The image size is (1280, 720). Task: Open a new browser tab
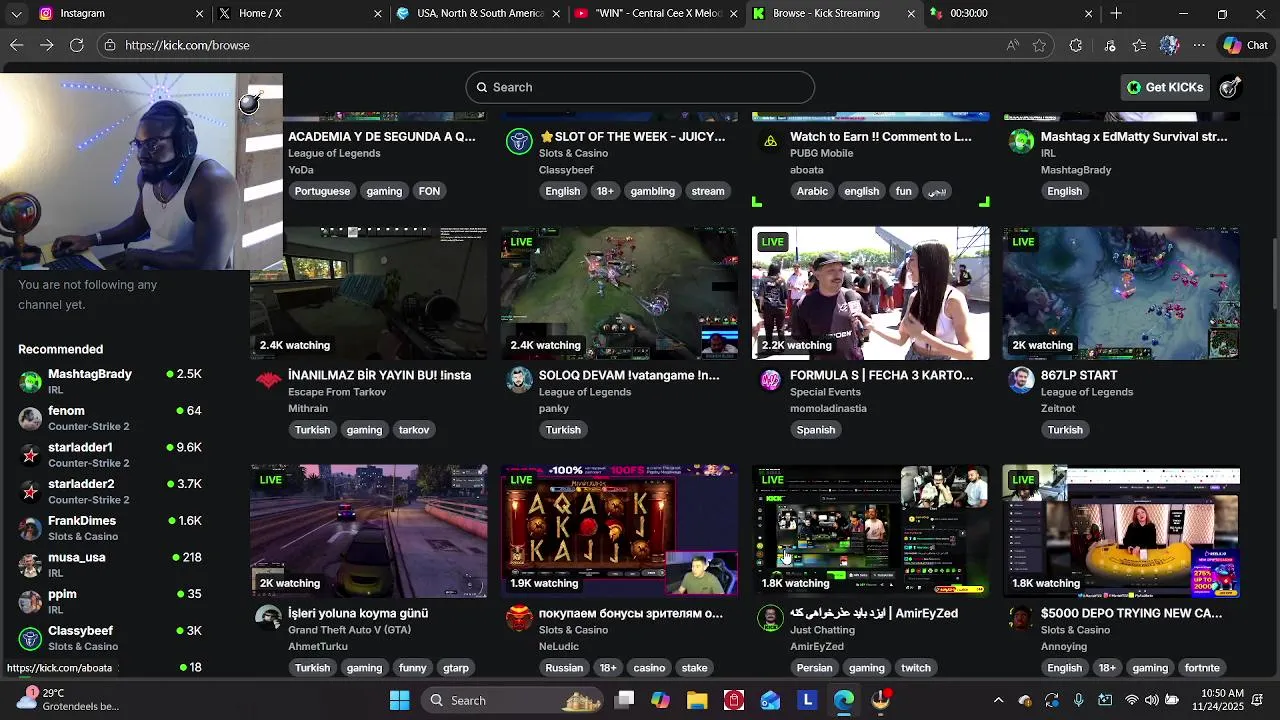(x=1116, y=13)
